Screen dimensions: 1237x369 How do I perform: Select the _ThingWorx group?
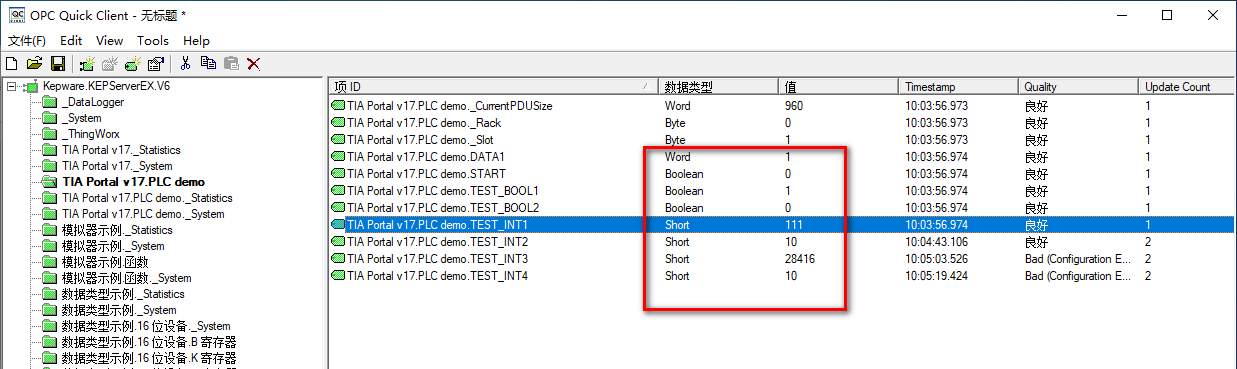tap(90, 134)
